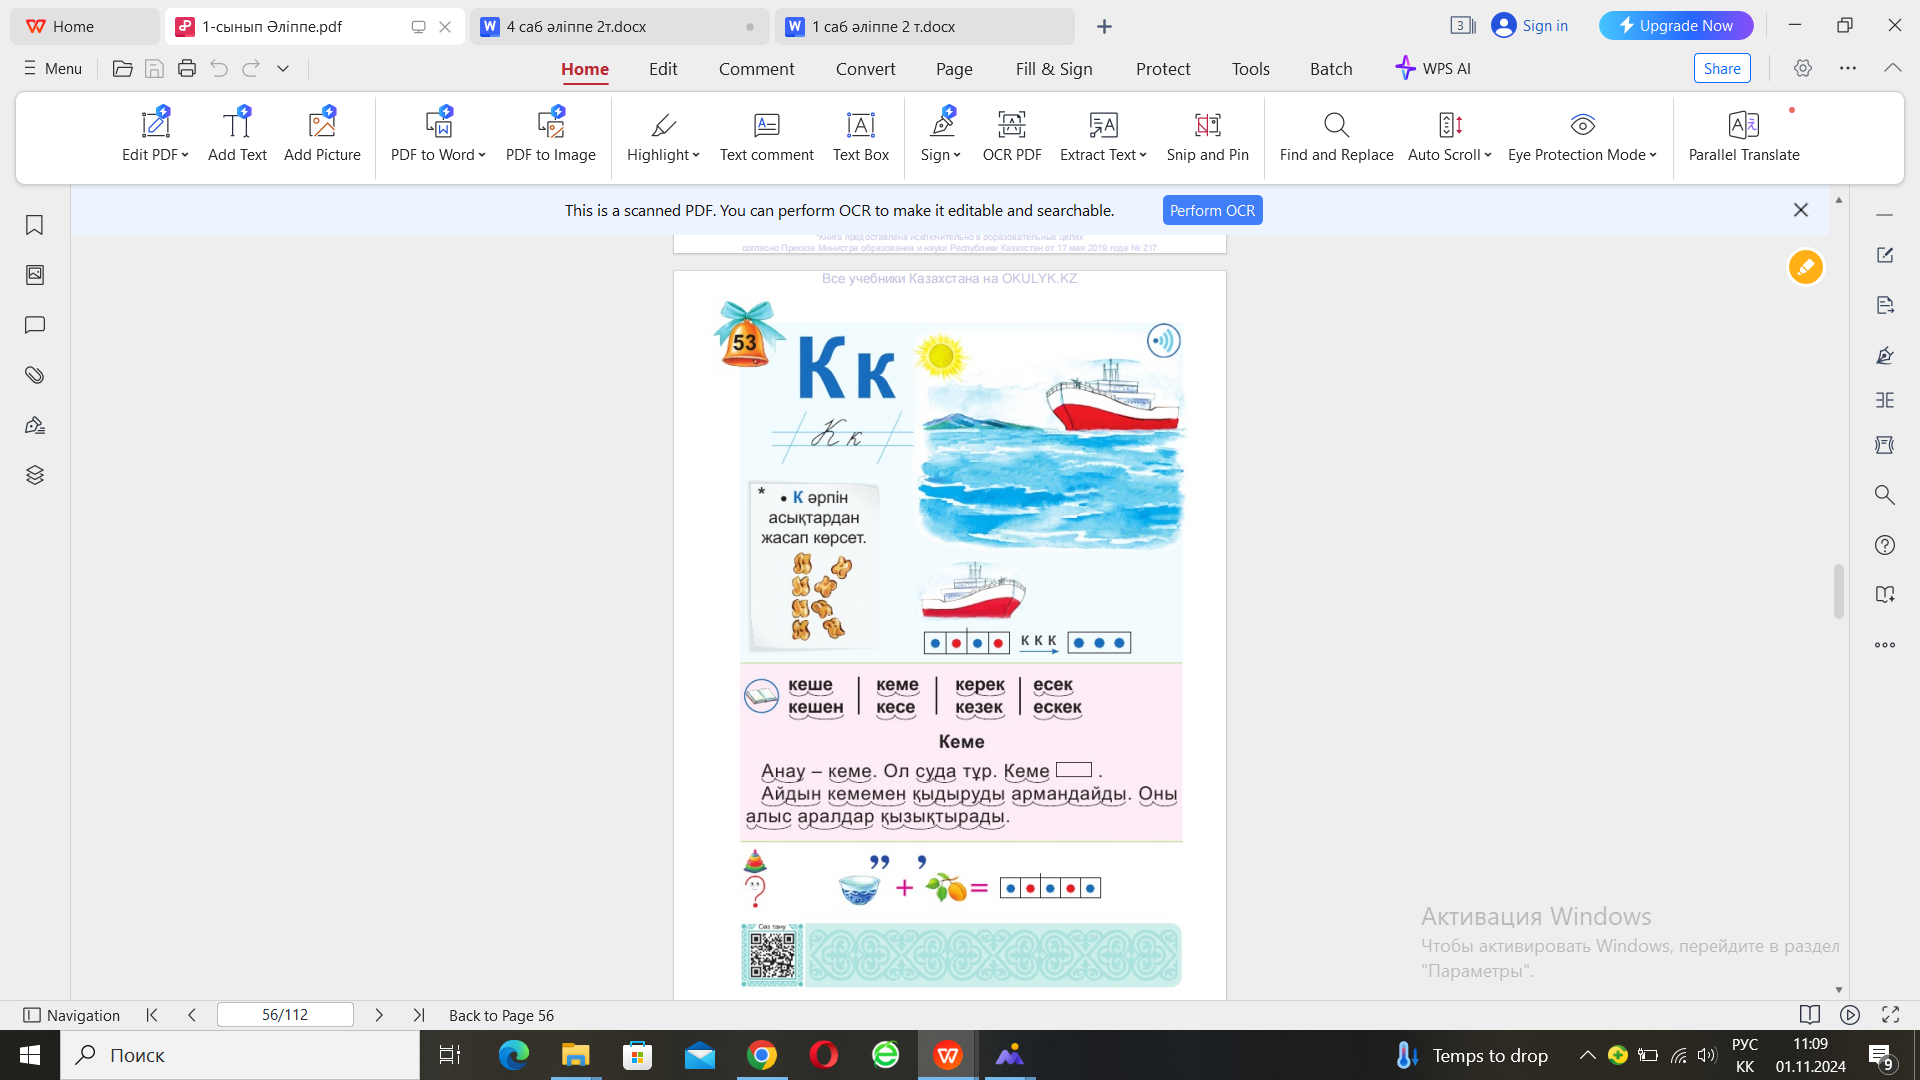Click the Perform OCR button
Image resolution: width=1920 pixels, height=1080 pixels.
1212,211
